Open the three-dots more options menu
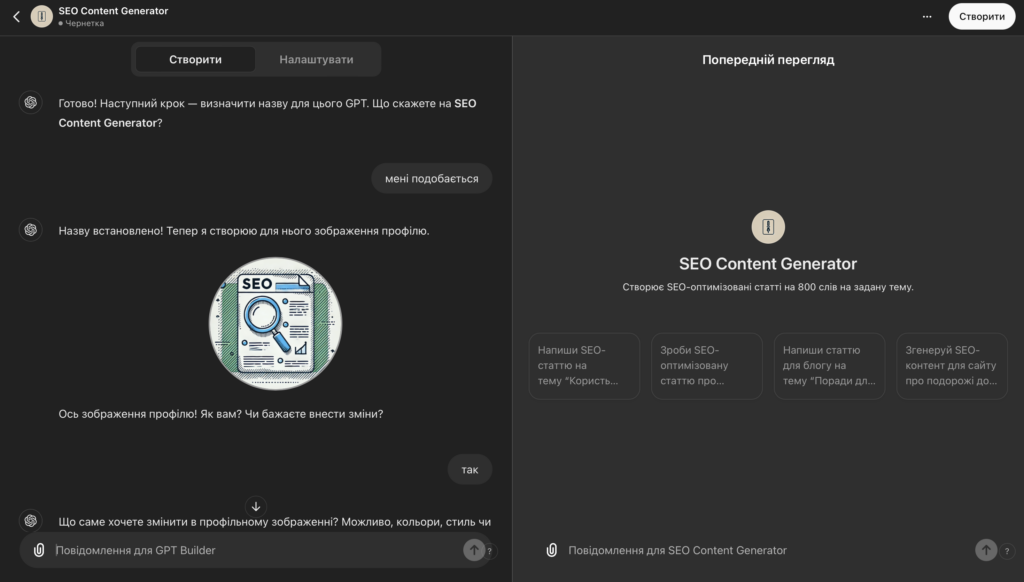1024x582 pixels. pos(927,17)
